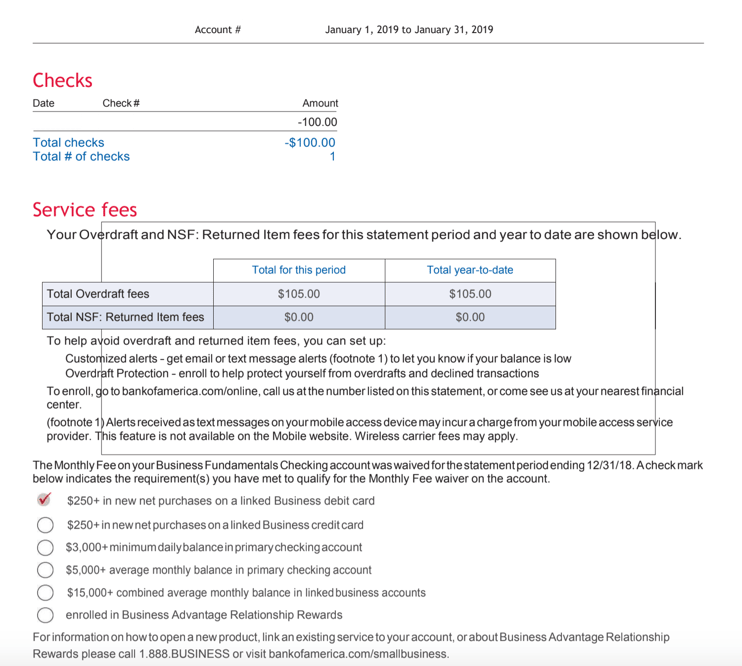
Task: Click the Check # column header
Action: [121, 103]
